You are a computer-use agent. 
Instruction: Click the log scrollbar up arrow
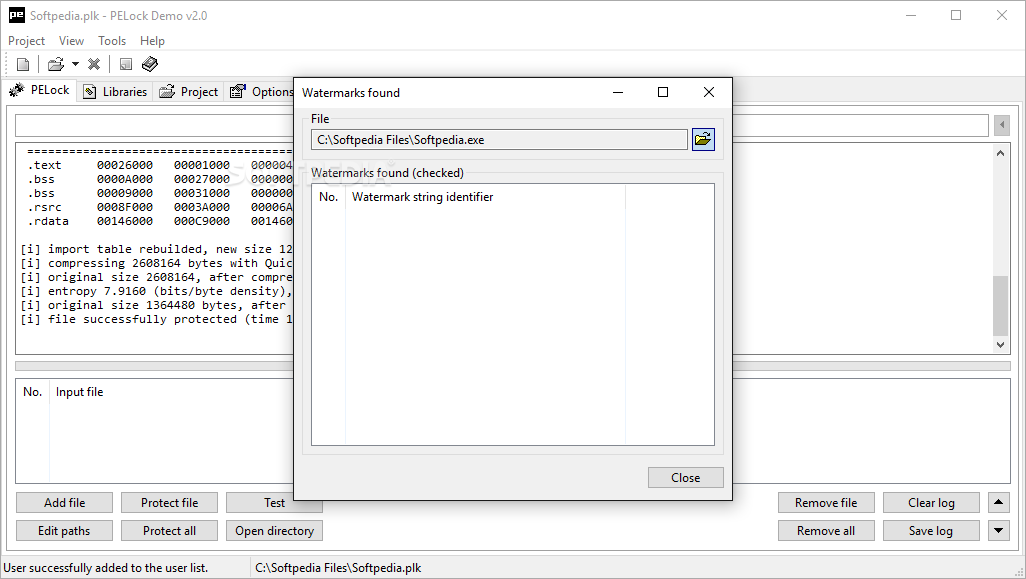pos(1000,153)
